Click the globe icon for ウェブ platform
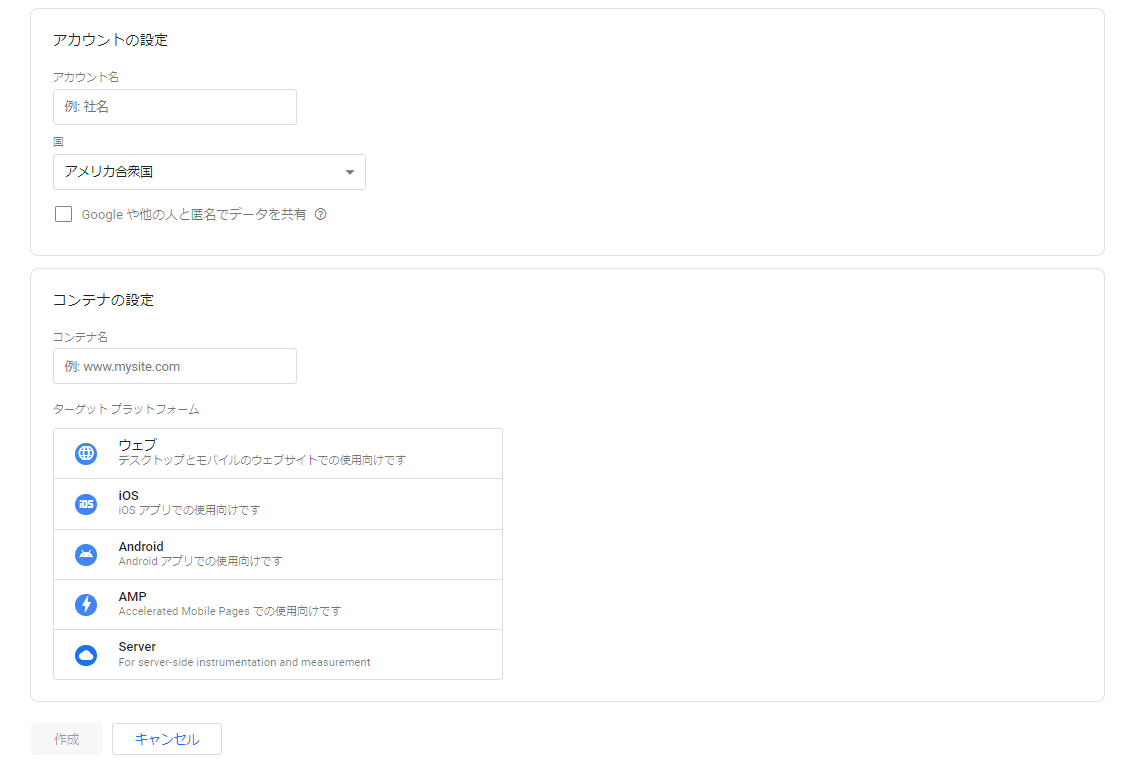The height and width of the screenshot is (766, 1121). pos(86,454)
